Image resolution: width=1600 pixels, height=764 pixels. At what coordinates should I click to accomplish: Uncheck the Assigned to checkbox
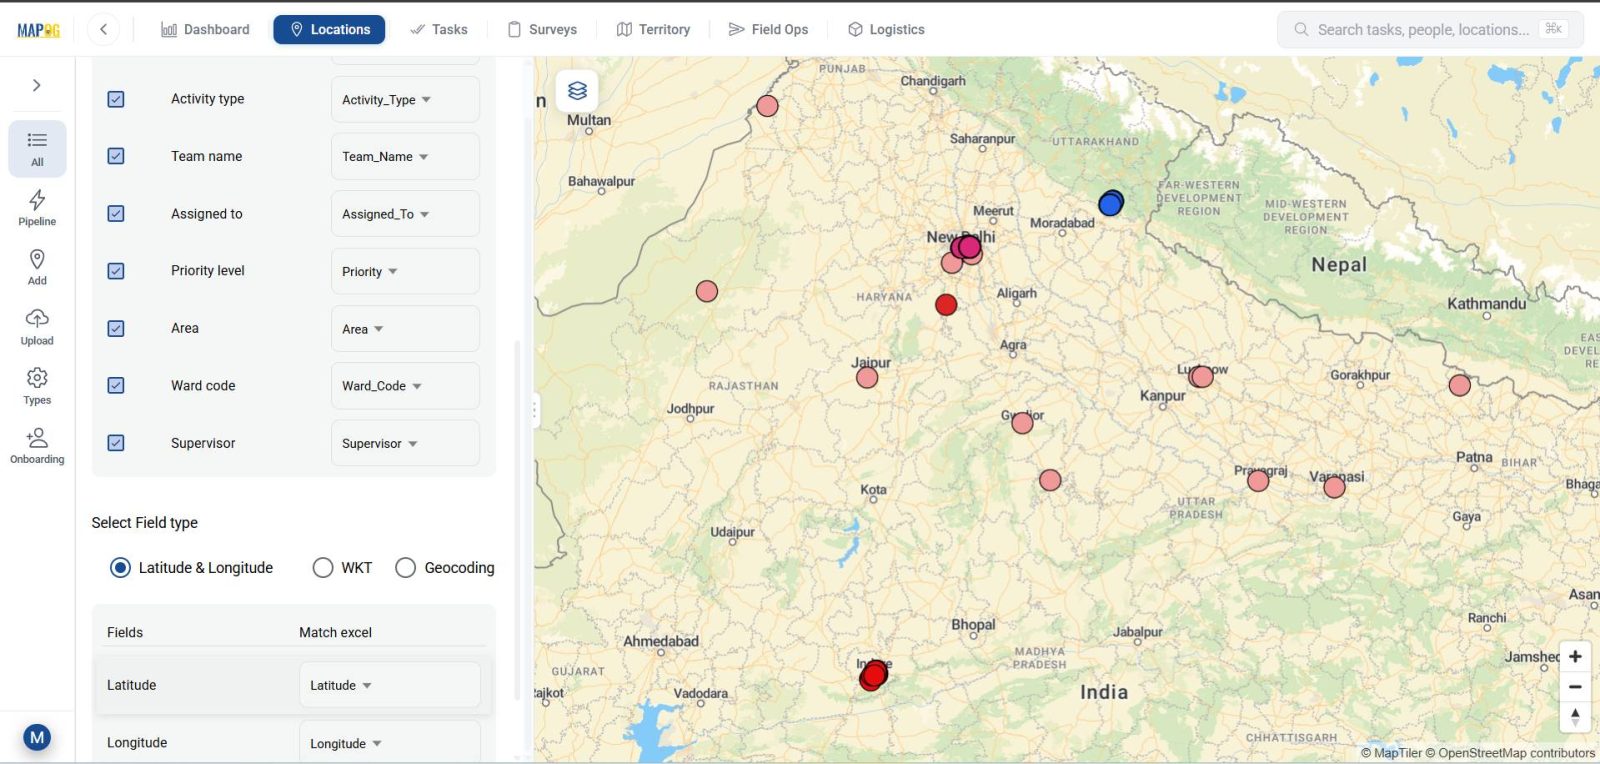click(116, 214)
